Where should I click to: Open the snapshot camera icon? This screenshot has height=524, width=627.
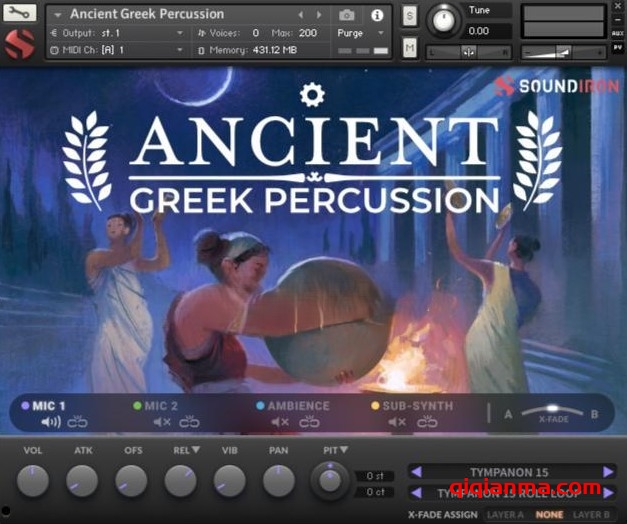pyautogui.click(x=346, y=15)
